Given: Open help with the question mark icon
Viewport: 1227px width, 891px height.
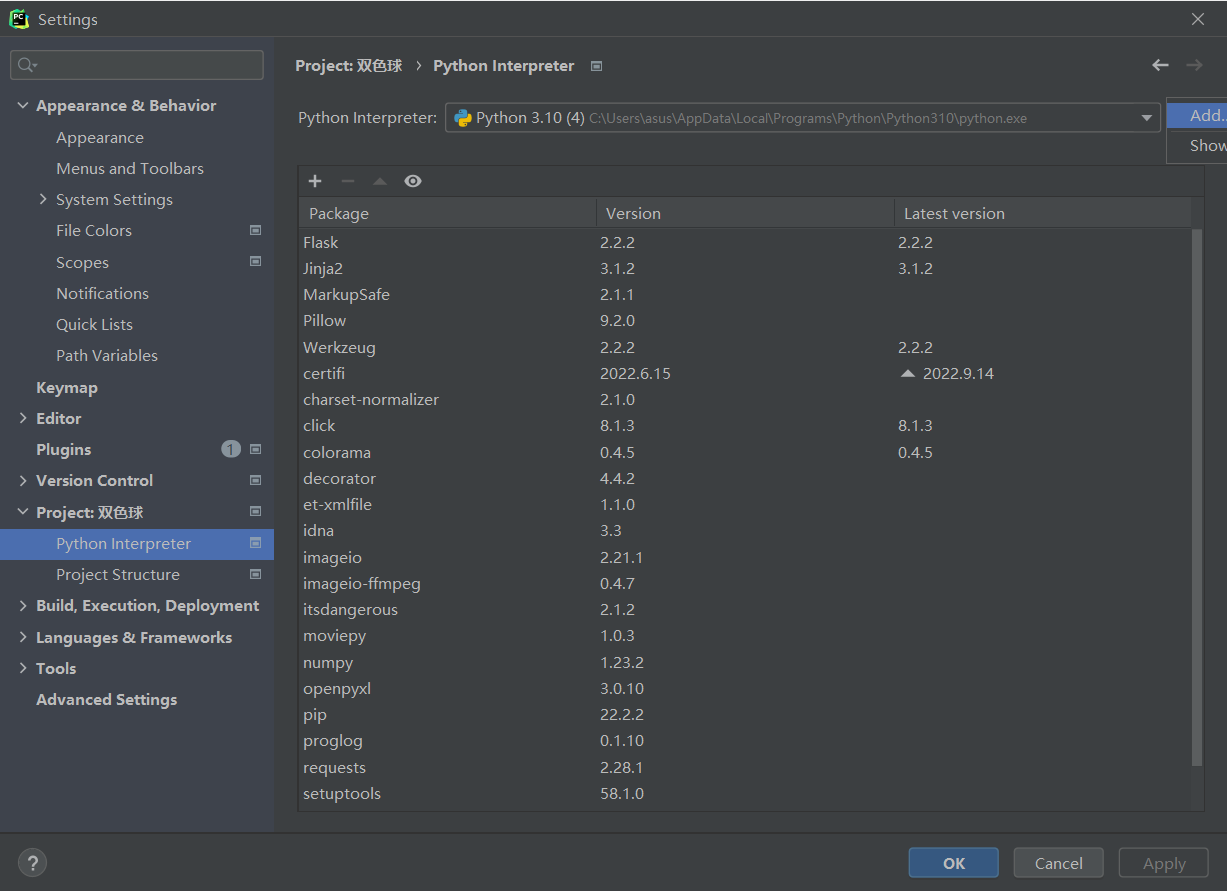Looking at the screenshot, I should (32, 863).
